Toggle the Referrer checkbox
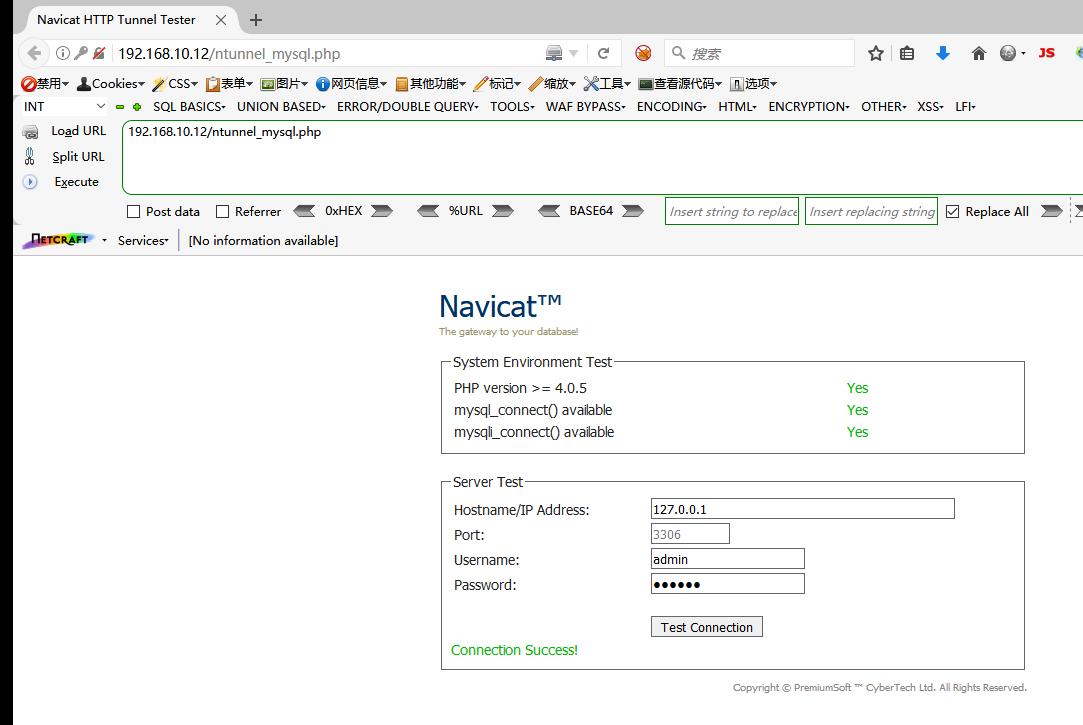The image size is (1083, 725). [x=222, y=211]
